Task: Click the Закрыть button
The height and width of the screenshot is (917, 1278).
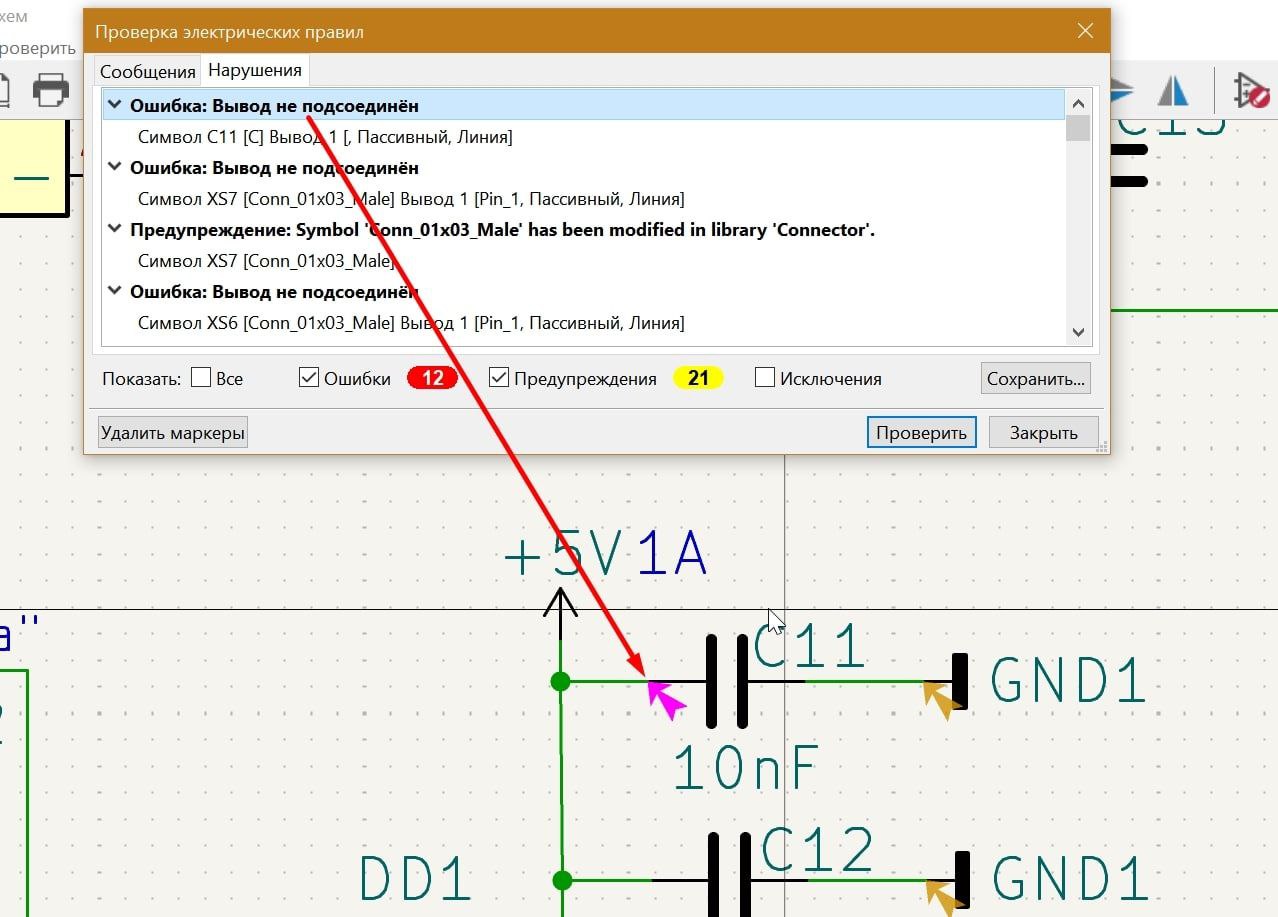Action: tap(1043, 432)
